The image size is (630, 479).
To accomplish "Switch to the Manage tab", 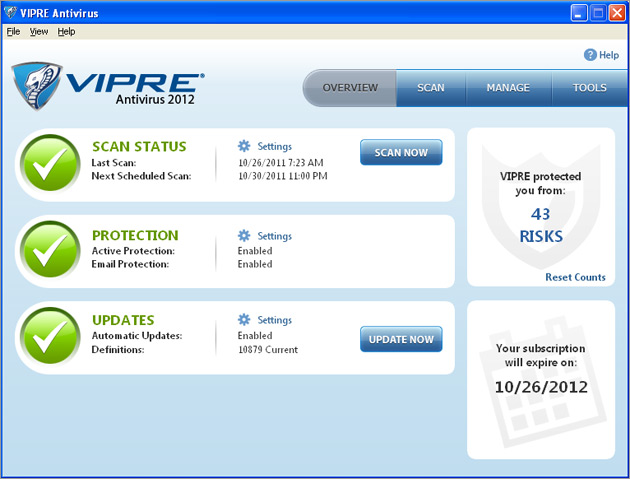I will [508, 88].
